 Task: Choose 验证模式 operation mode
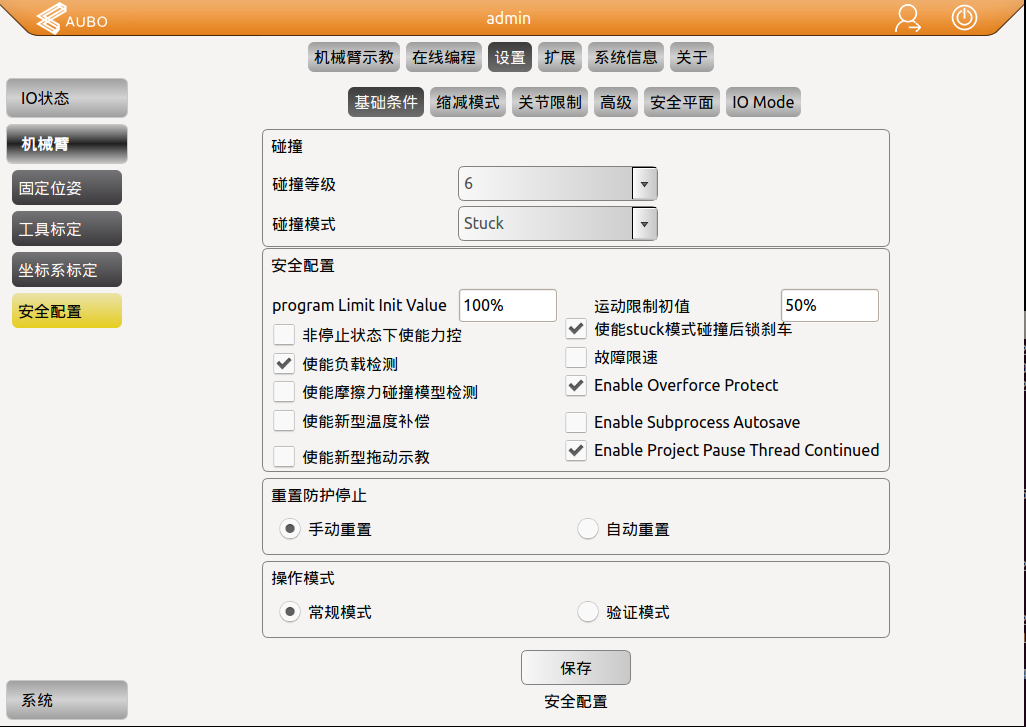(x=589, y=612)
